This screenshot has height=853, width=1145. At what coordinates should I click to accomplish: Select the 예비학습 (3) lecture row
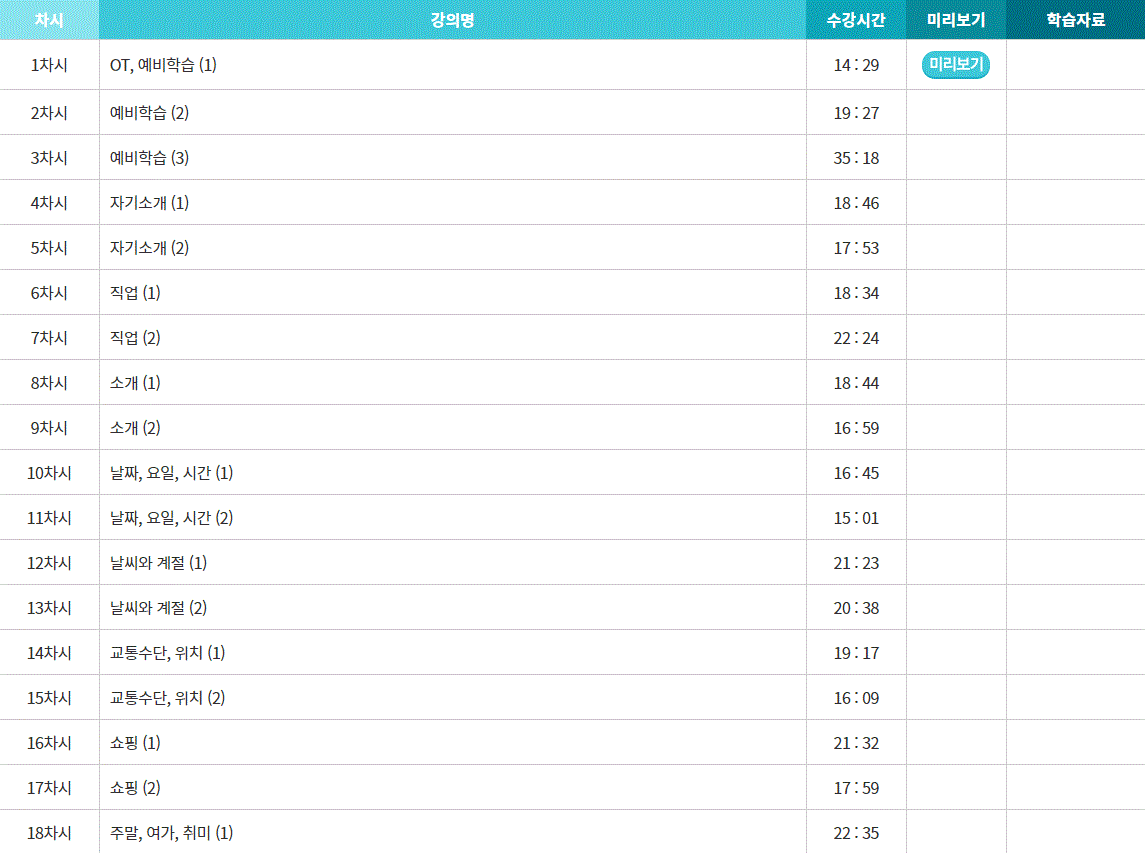point(149,158)
